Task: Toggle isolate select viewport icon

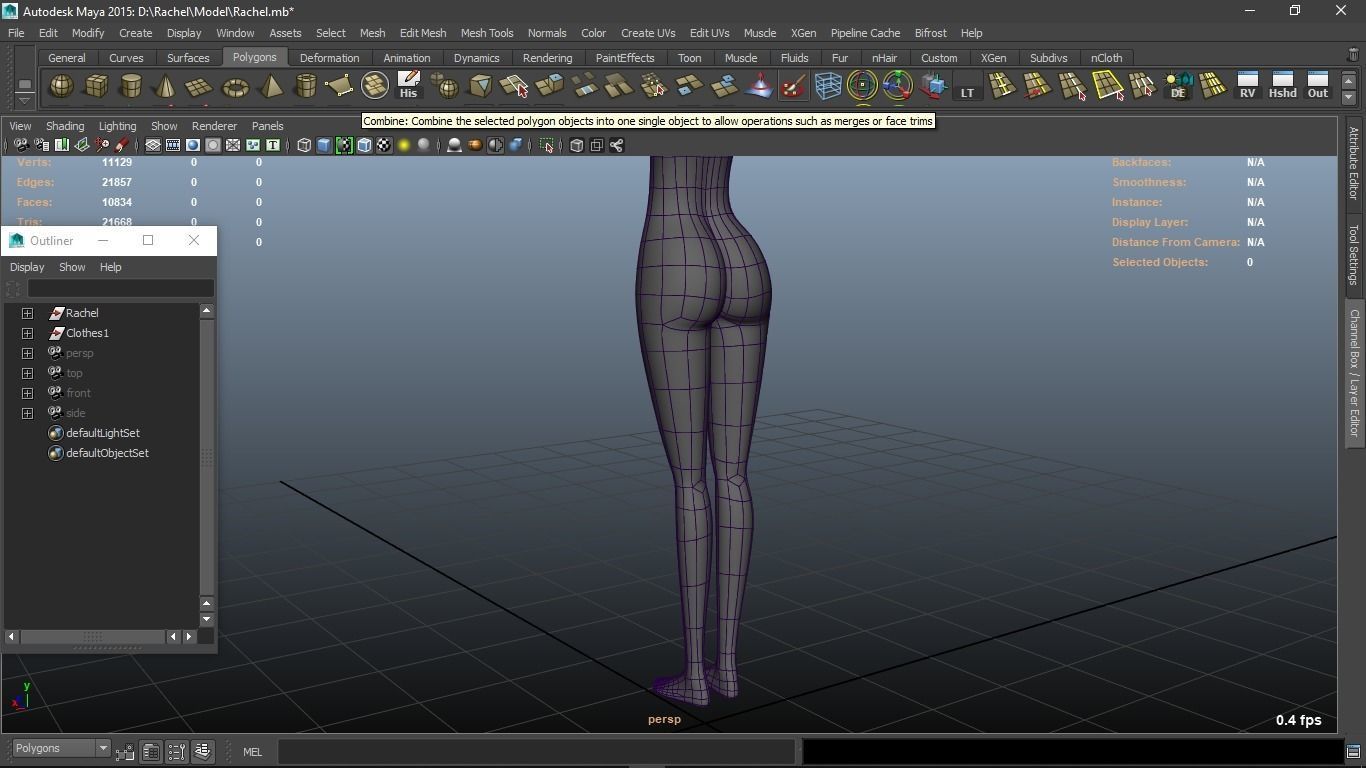Action: (547, 146)
